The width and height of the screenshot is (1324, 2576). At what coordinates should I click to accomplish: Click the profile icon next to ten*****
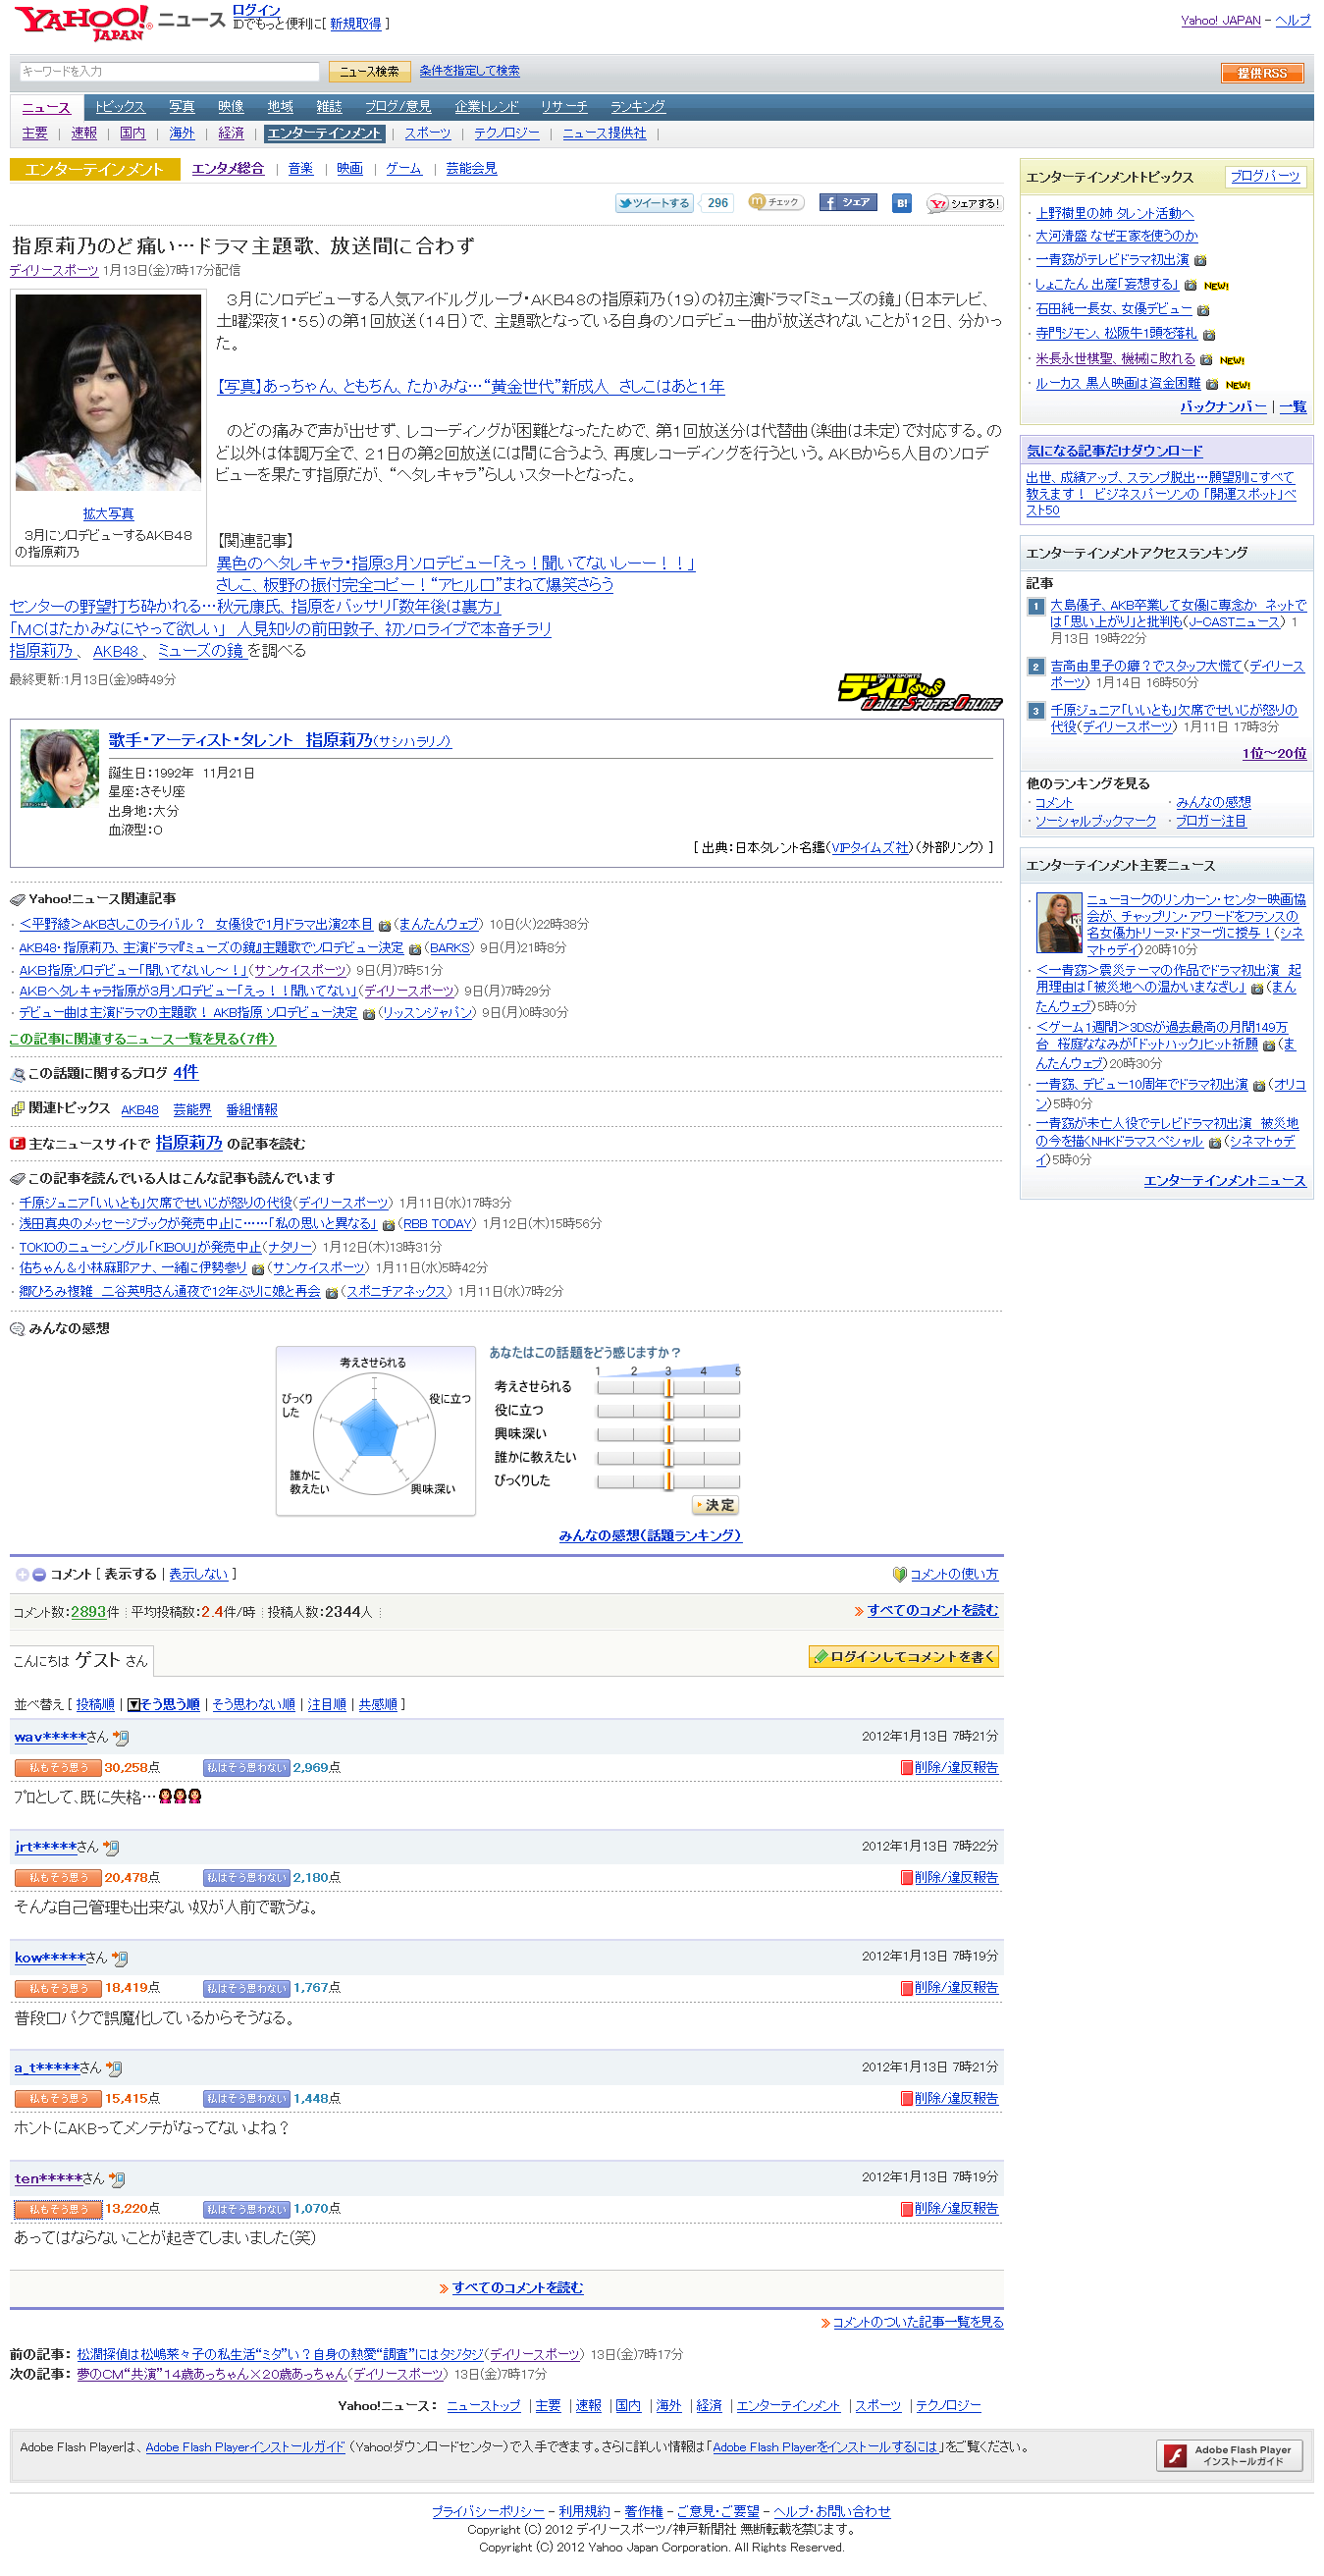click(x=117, y=2178)
